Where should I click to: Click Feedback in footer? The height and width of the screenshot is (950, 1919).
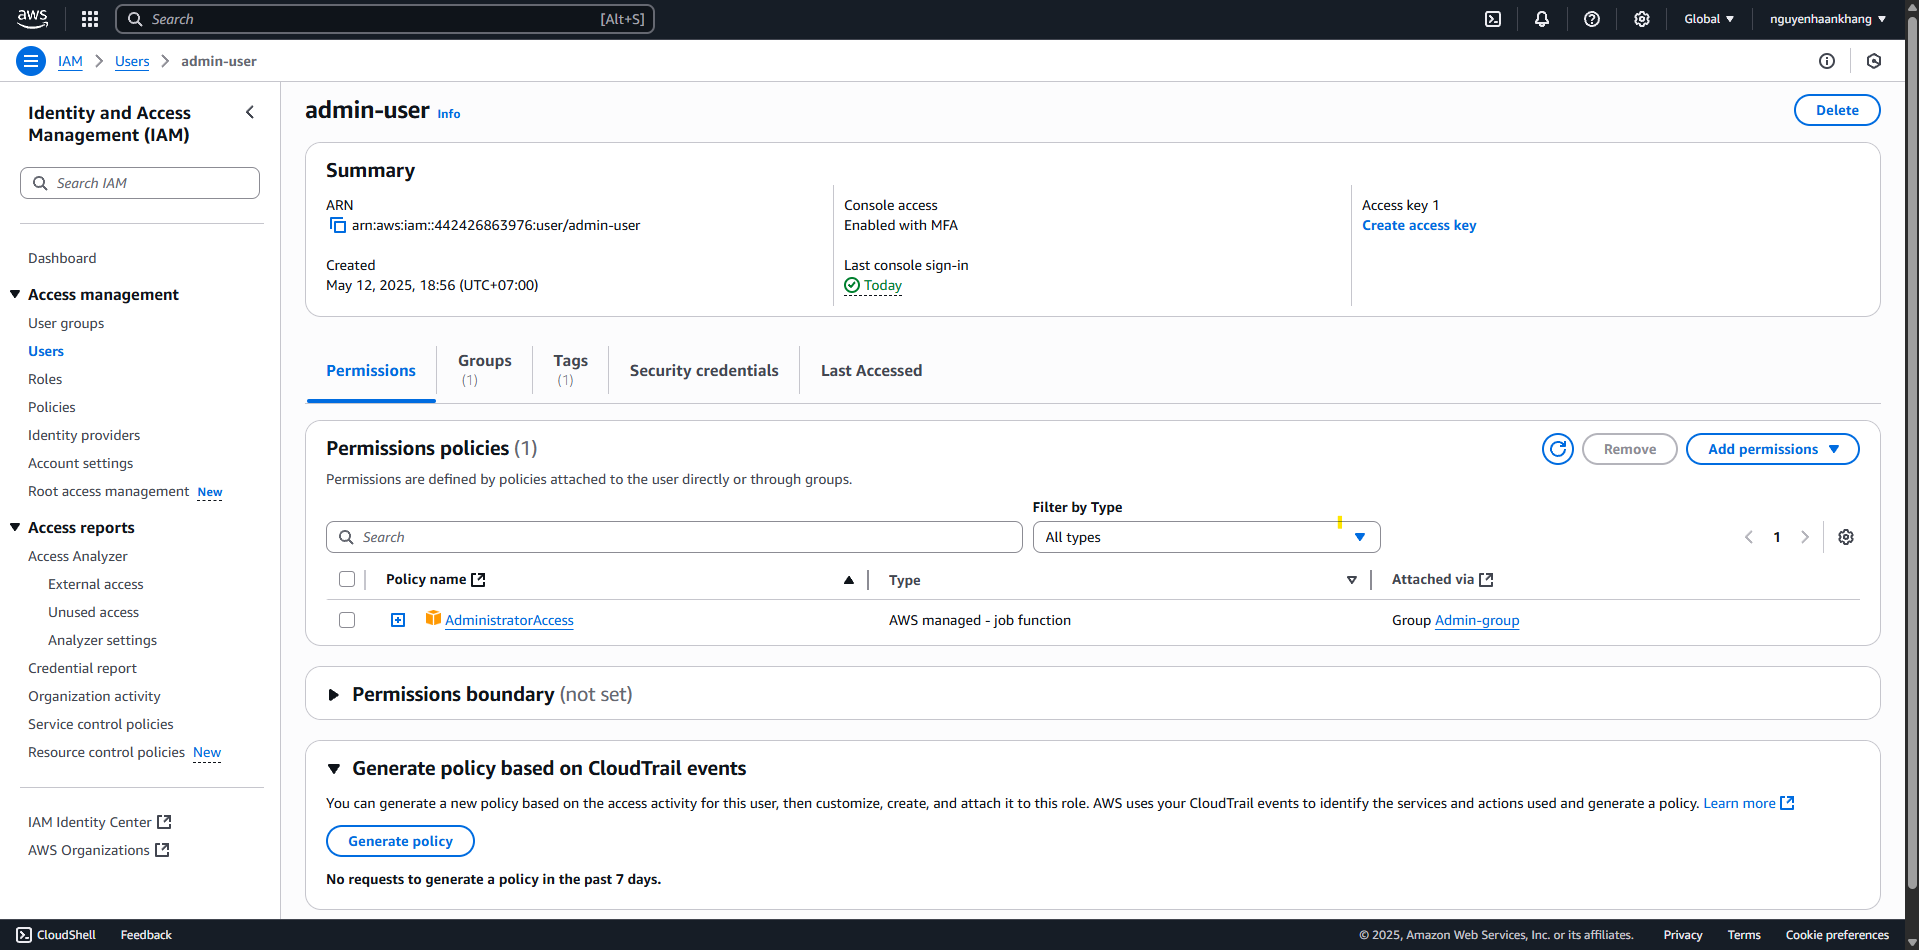[146, 935]
